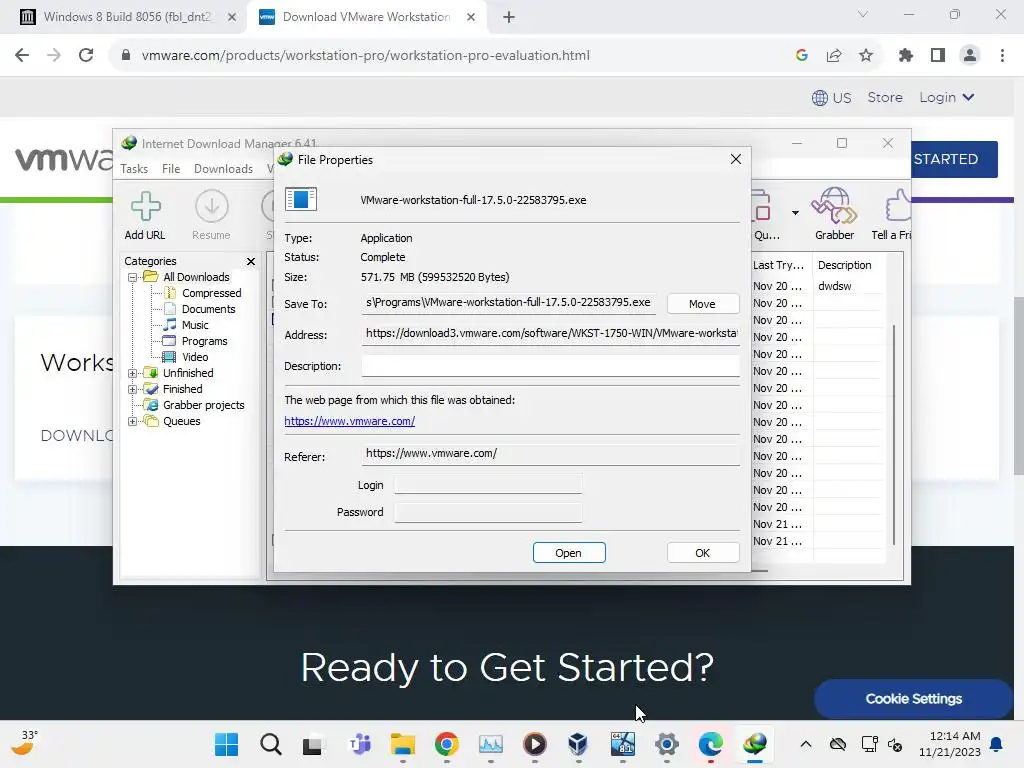Close the File Properties dialog
1024x768 pixels.
coord(735,159)
